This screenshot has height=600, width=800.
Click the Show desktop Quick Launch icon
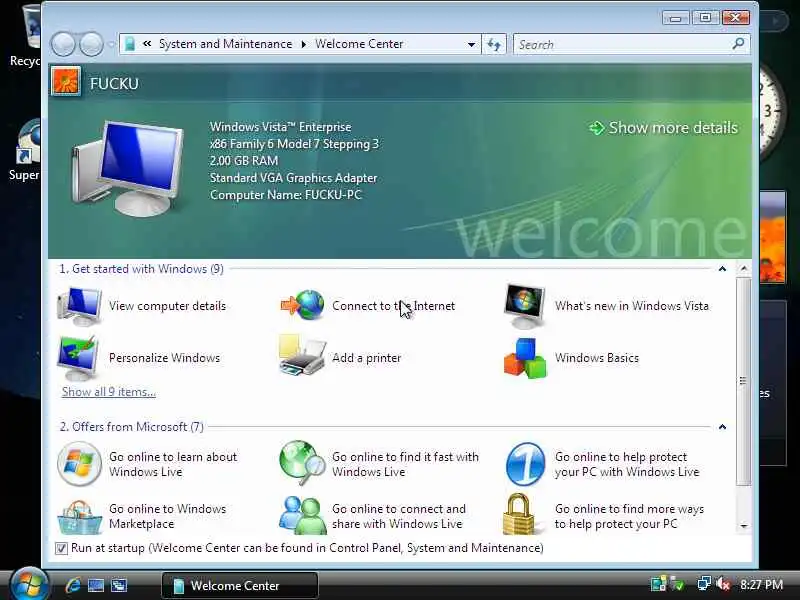tap(96, 585)
